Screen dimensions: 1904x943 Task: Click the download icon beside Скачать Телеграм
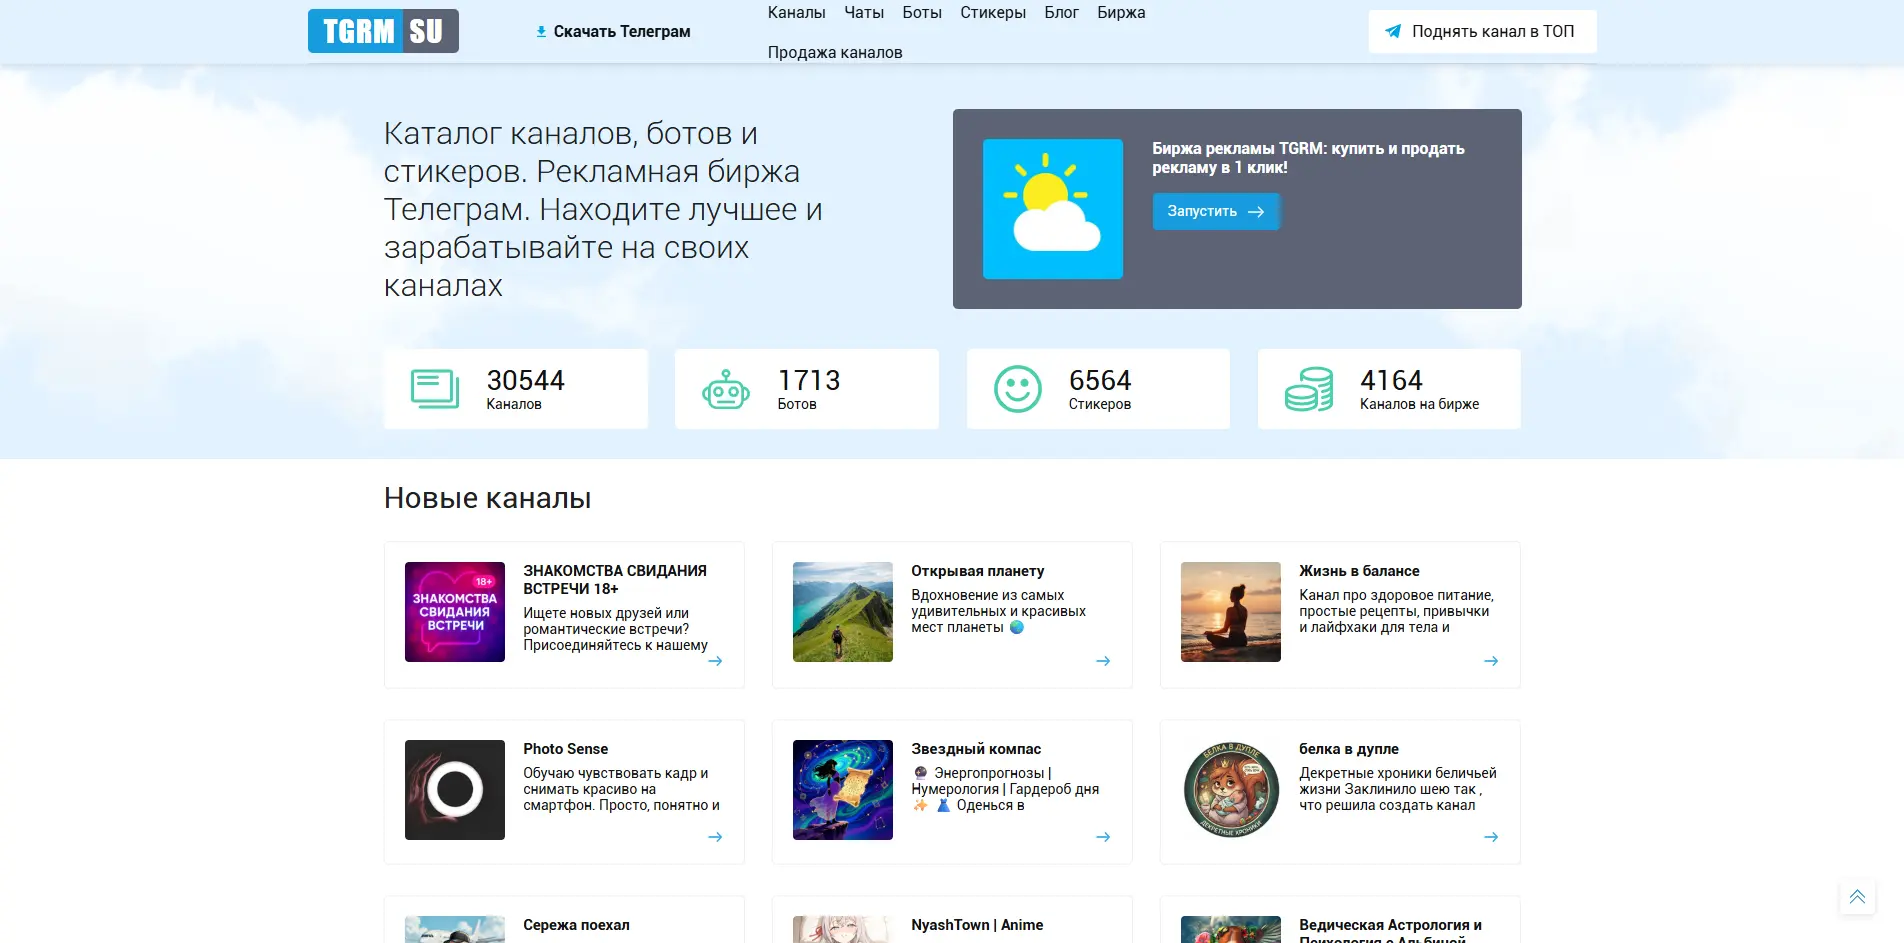click(540, 31)
